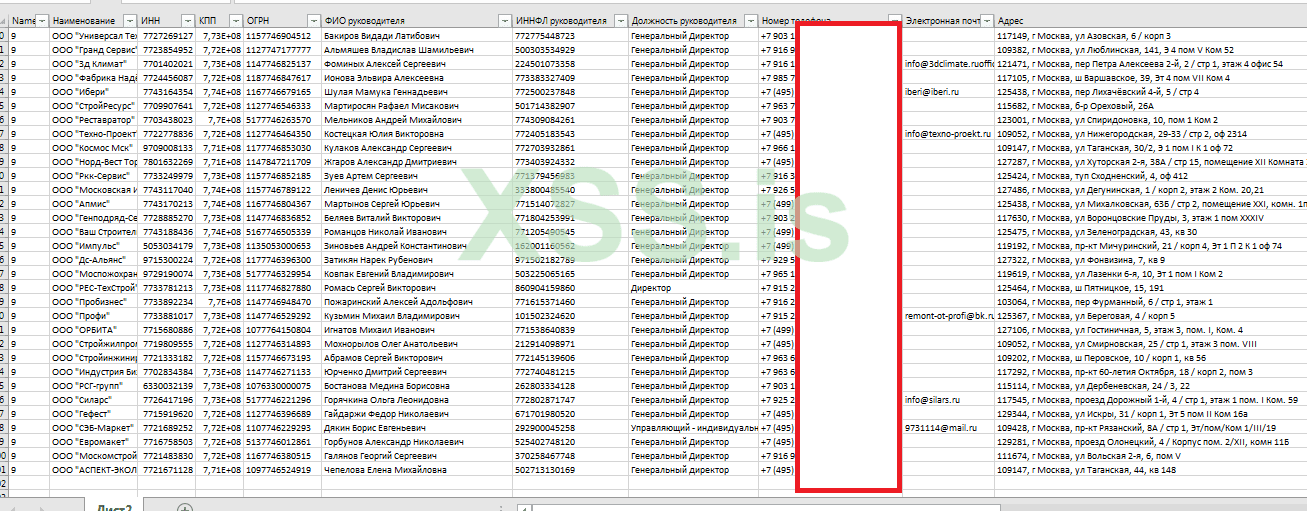
Task: Open the ИНН column filter dropdown
Action: coord(189,21)
